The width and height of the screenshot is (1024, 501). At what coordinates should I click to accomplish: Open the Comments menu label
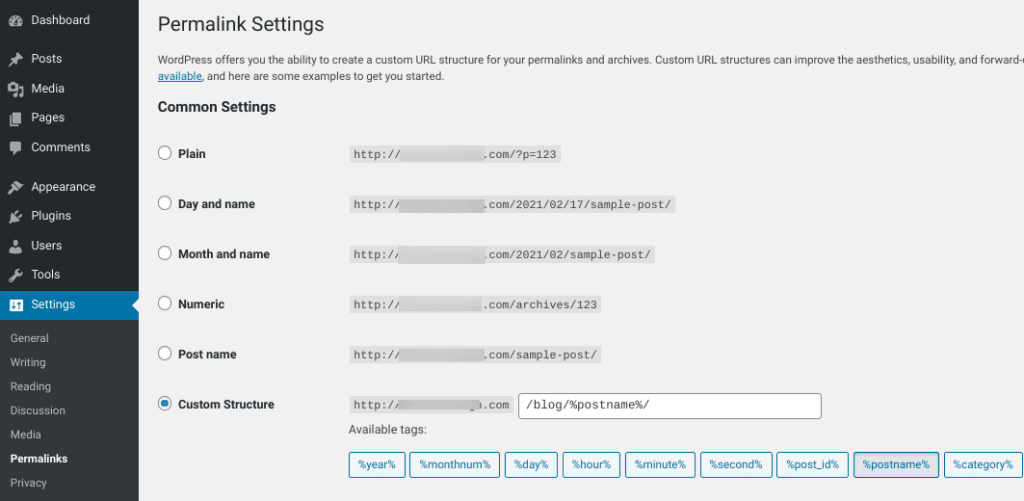(61, 147)
